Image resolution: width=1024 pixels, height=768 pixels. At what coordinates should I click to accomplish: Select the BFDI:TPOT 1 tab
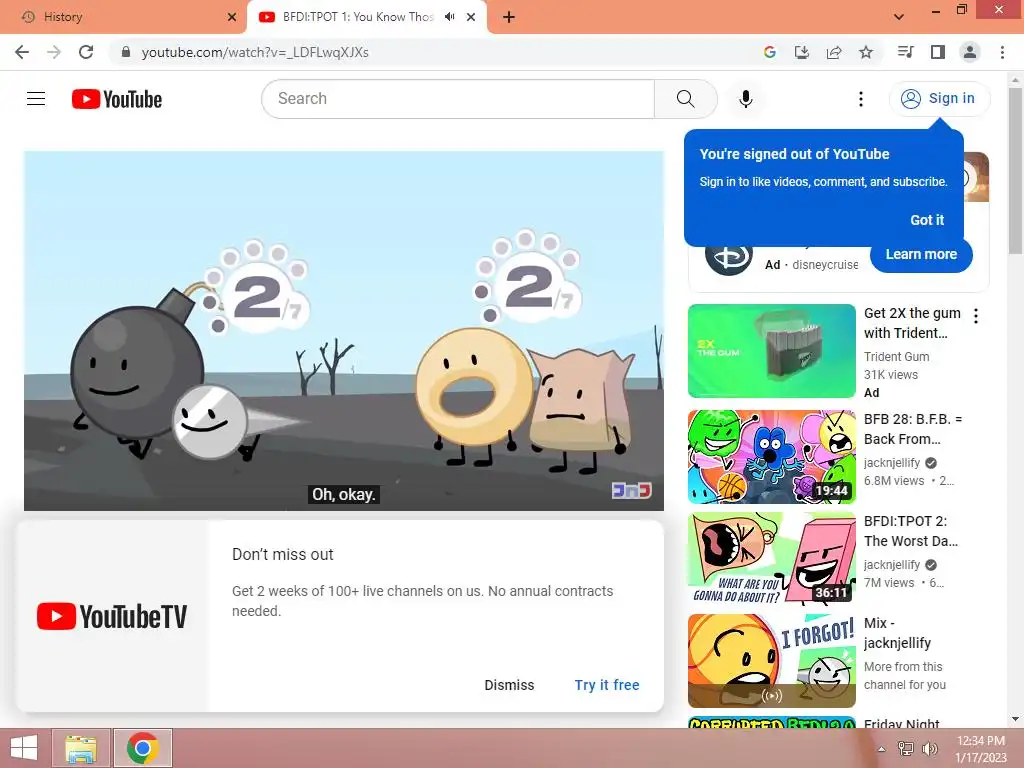pos(366,17)
